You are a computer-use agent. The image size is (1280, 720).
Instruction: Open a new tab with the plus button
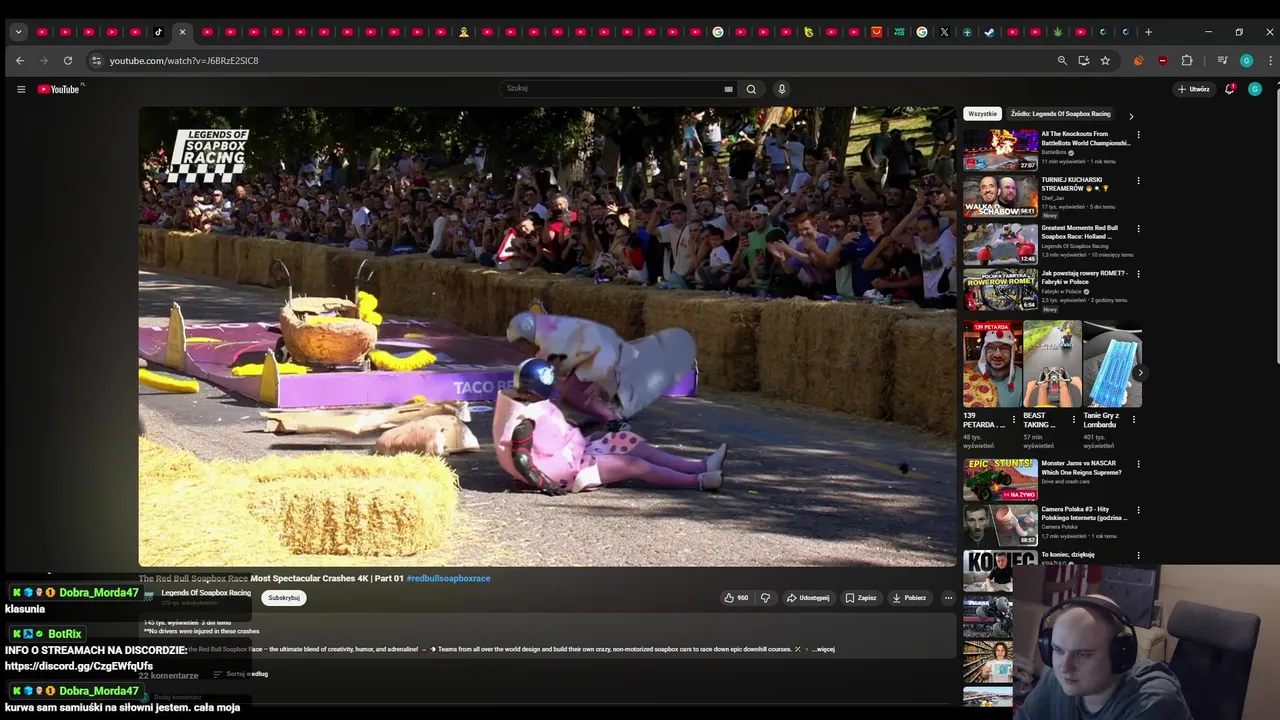click(1148, 32)
